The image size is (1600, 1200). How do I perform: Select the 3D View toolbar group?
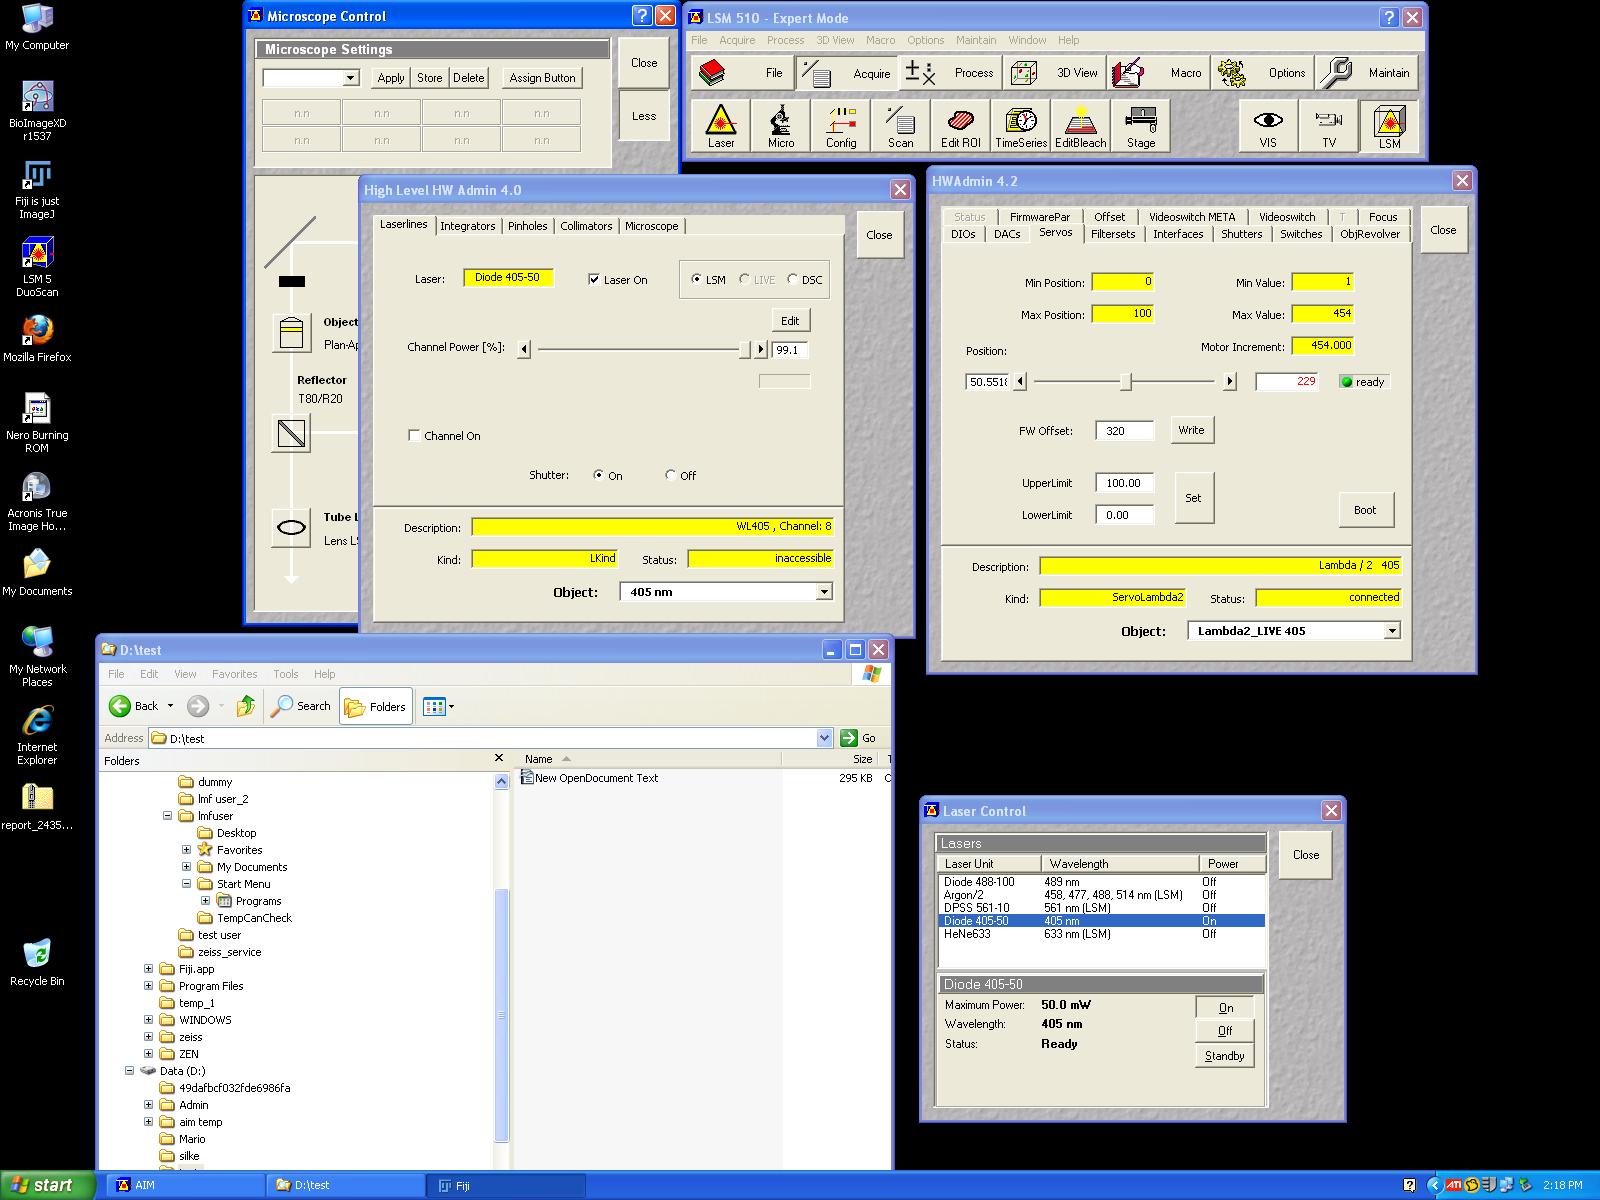click(x=1055, y=73)
